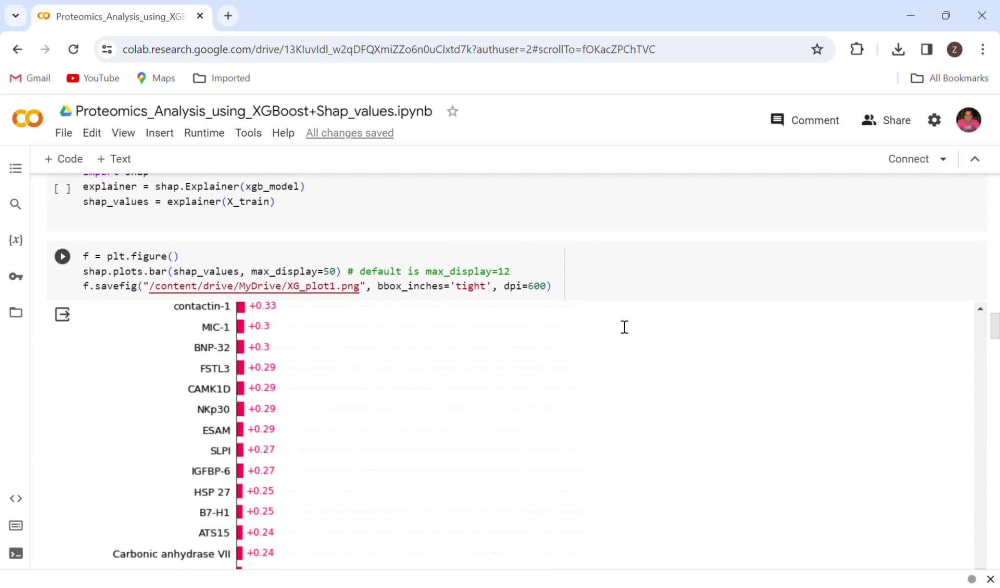
Task: Open the browser extensions puzzle icon
Action: [x=857, y=49]
